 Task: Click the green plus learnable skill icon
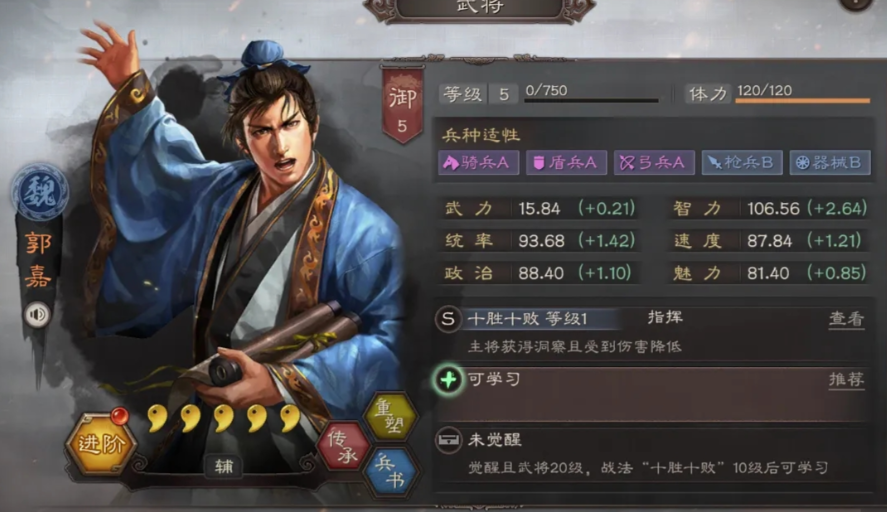[448, 380]
